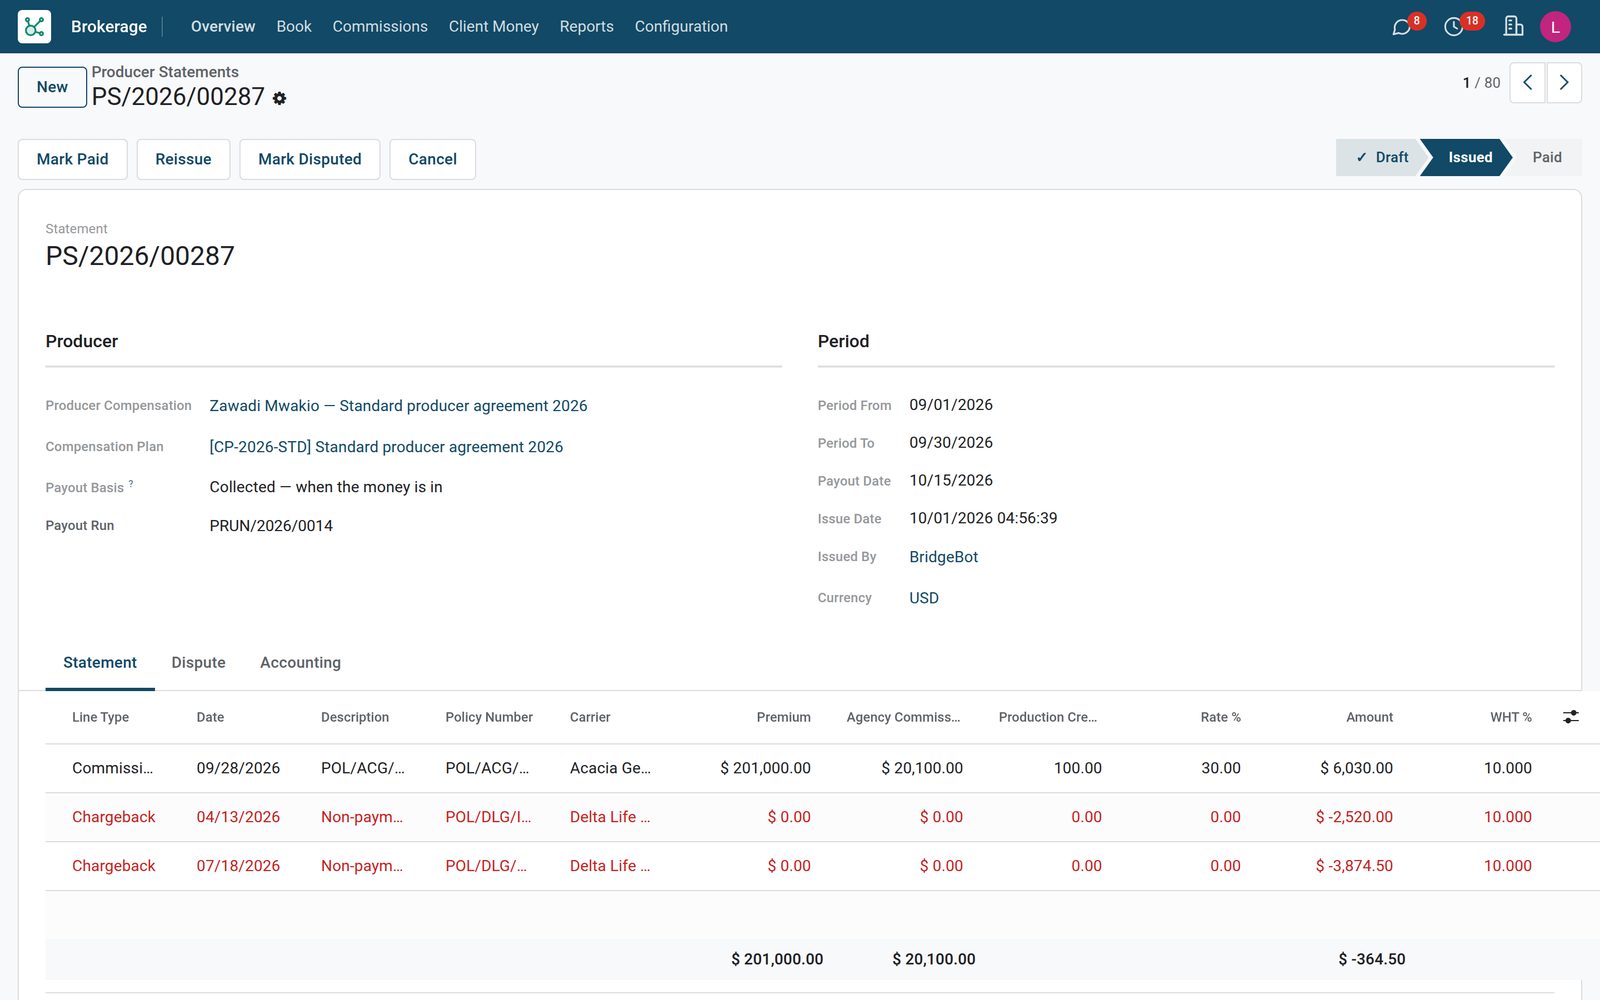The height and width of the screenshot is (1000, 1600).
Task: Click the Mark Paid button
Action: pos(73,159)
